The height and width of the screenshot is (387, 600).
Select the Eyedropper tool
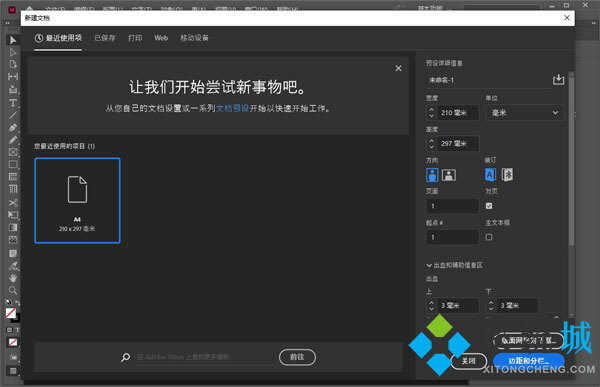tap(13, 266)
